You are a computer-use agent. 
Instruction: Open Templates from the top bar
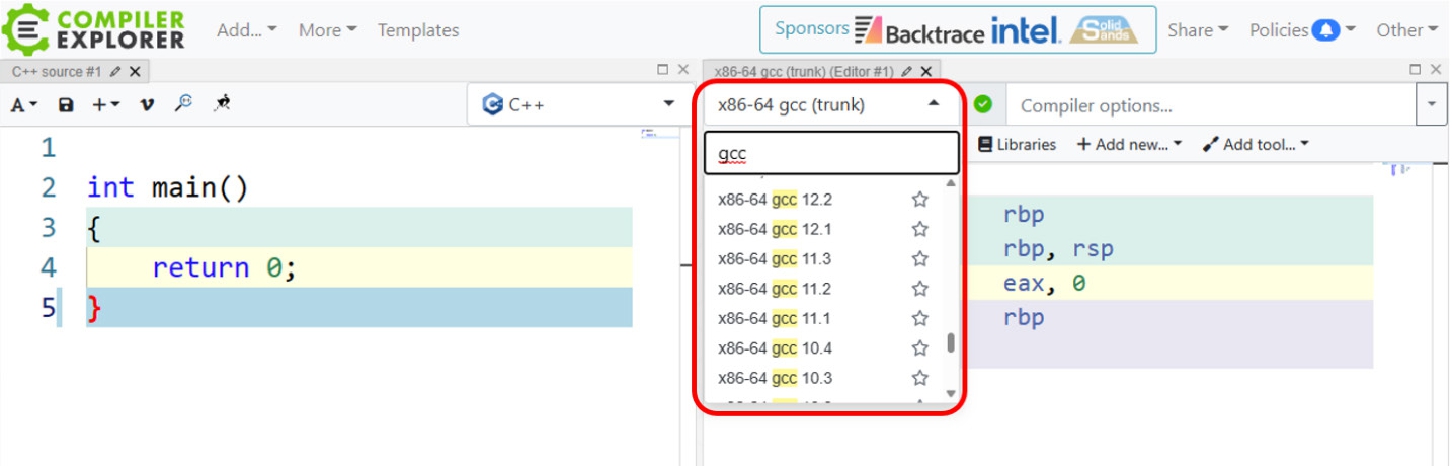click(x=418, y=30)
